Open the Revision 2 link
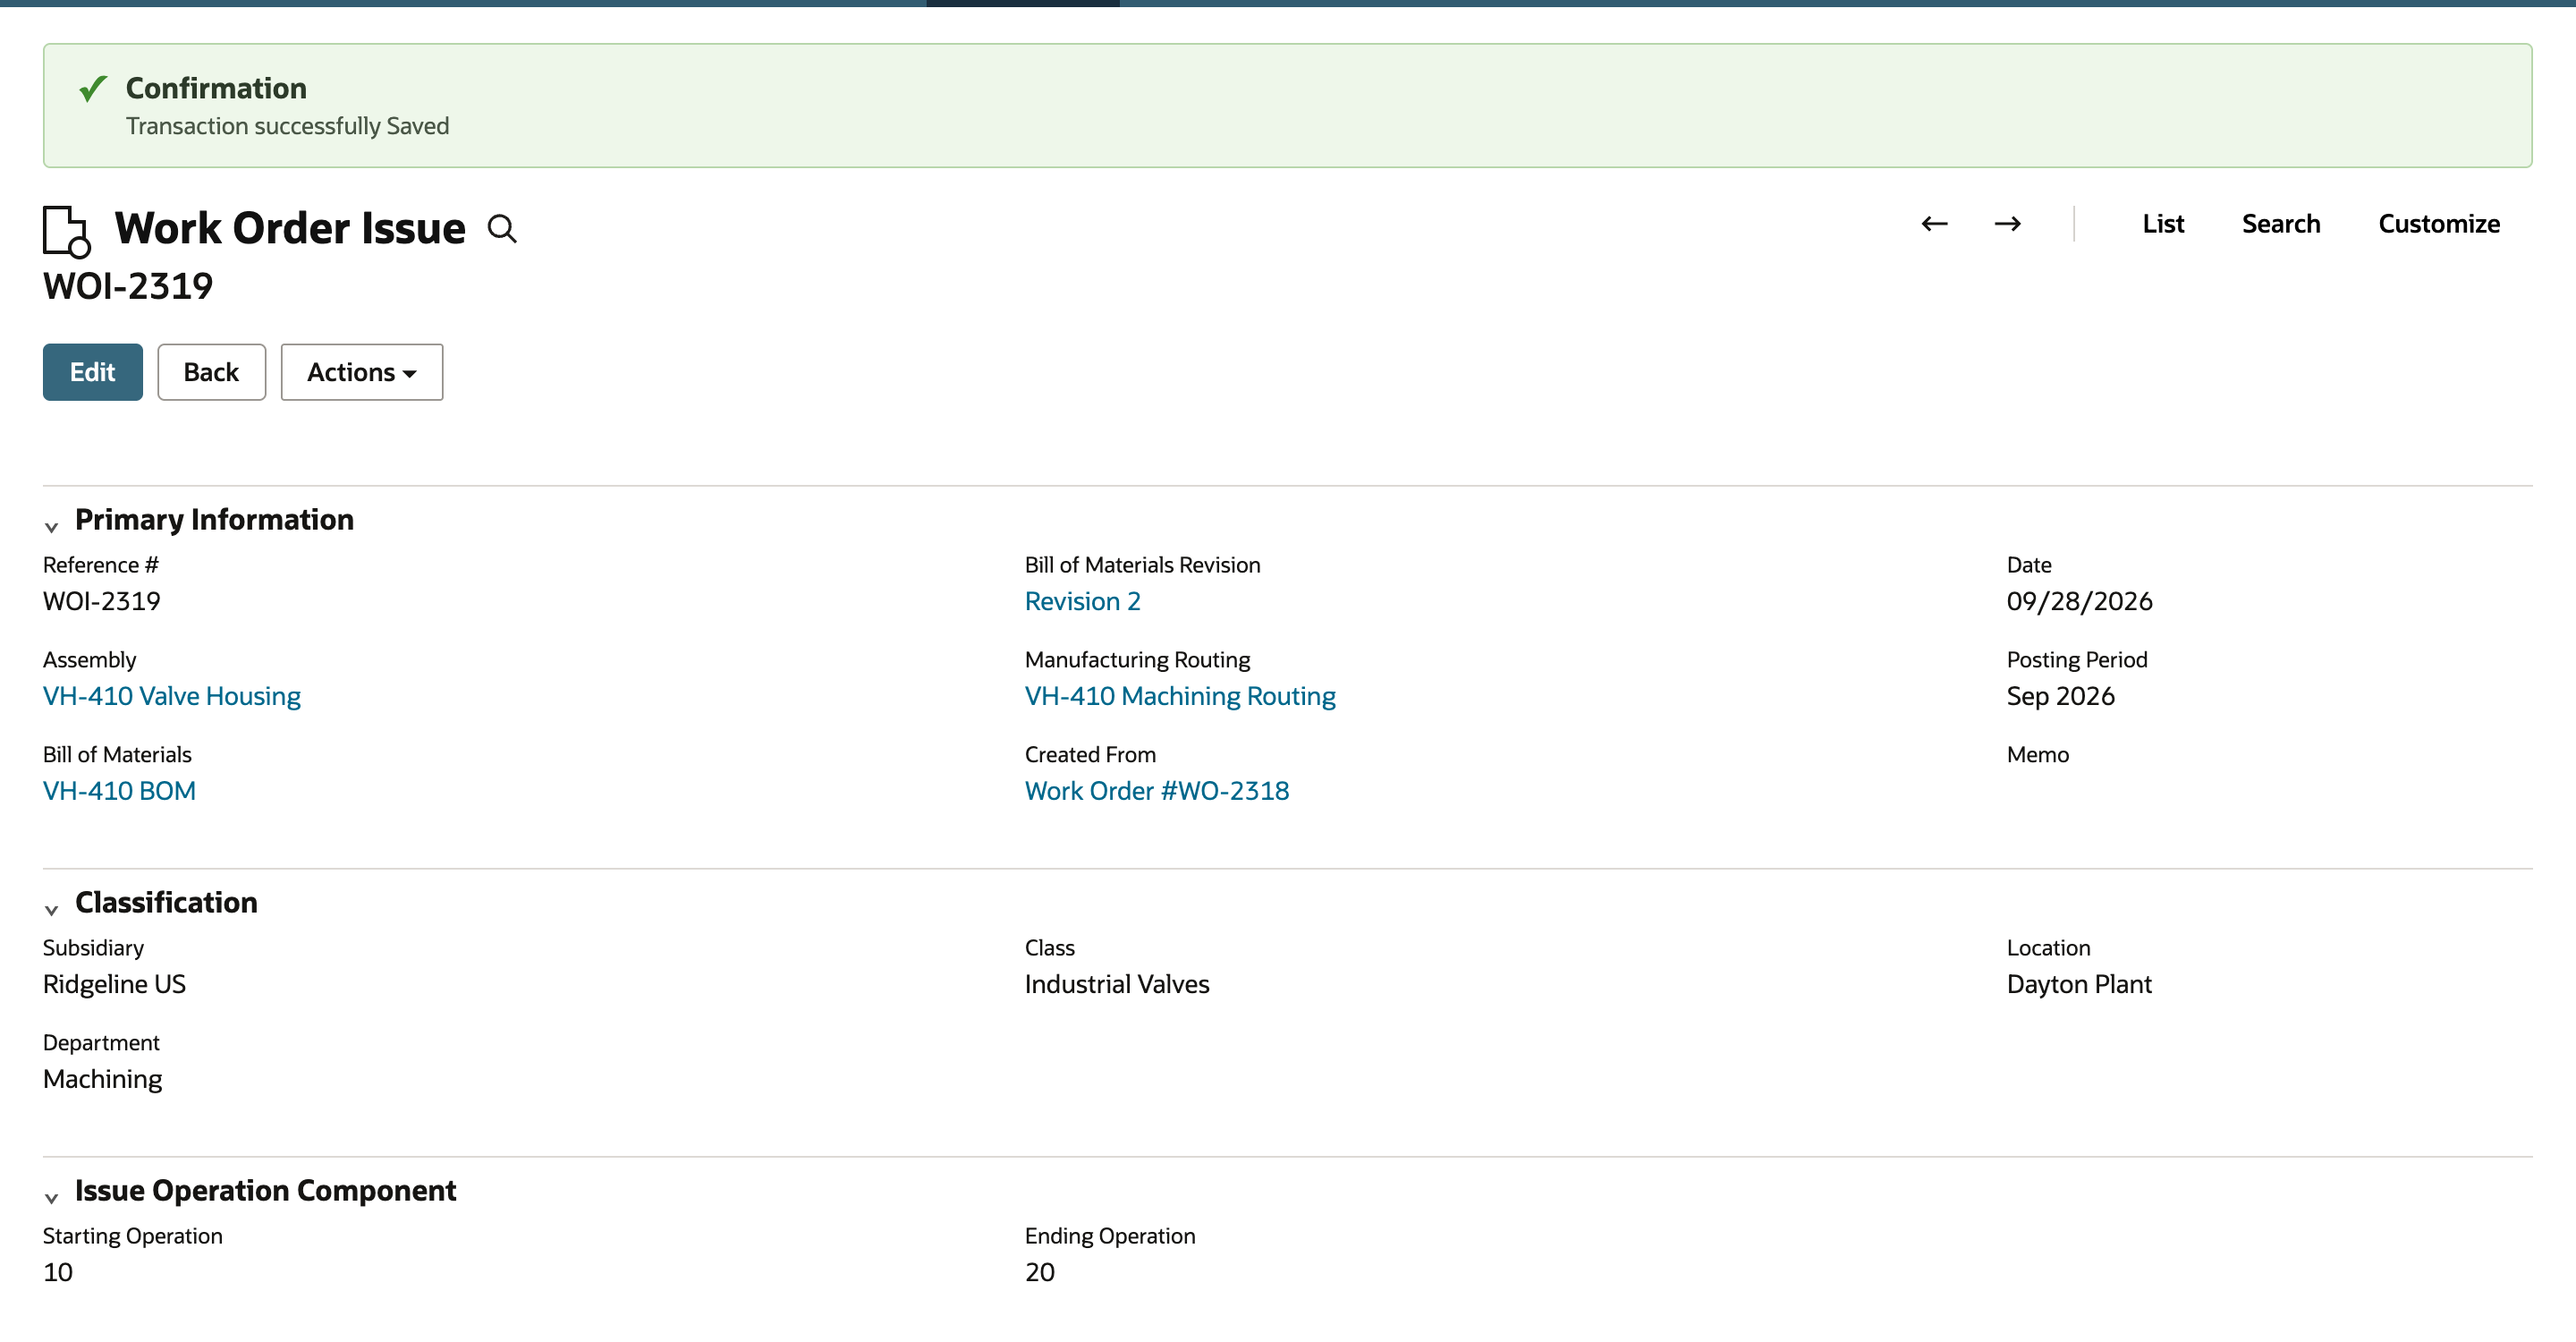 [1082, 601]
